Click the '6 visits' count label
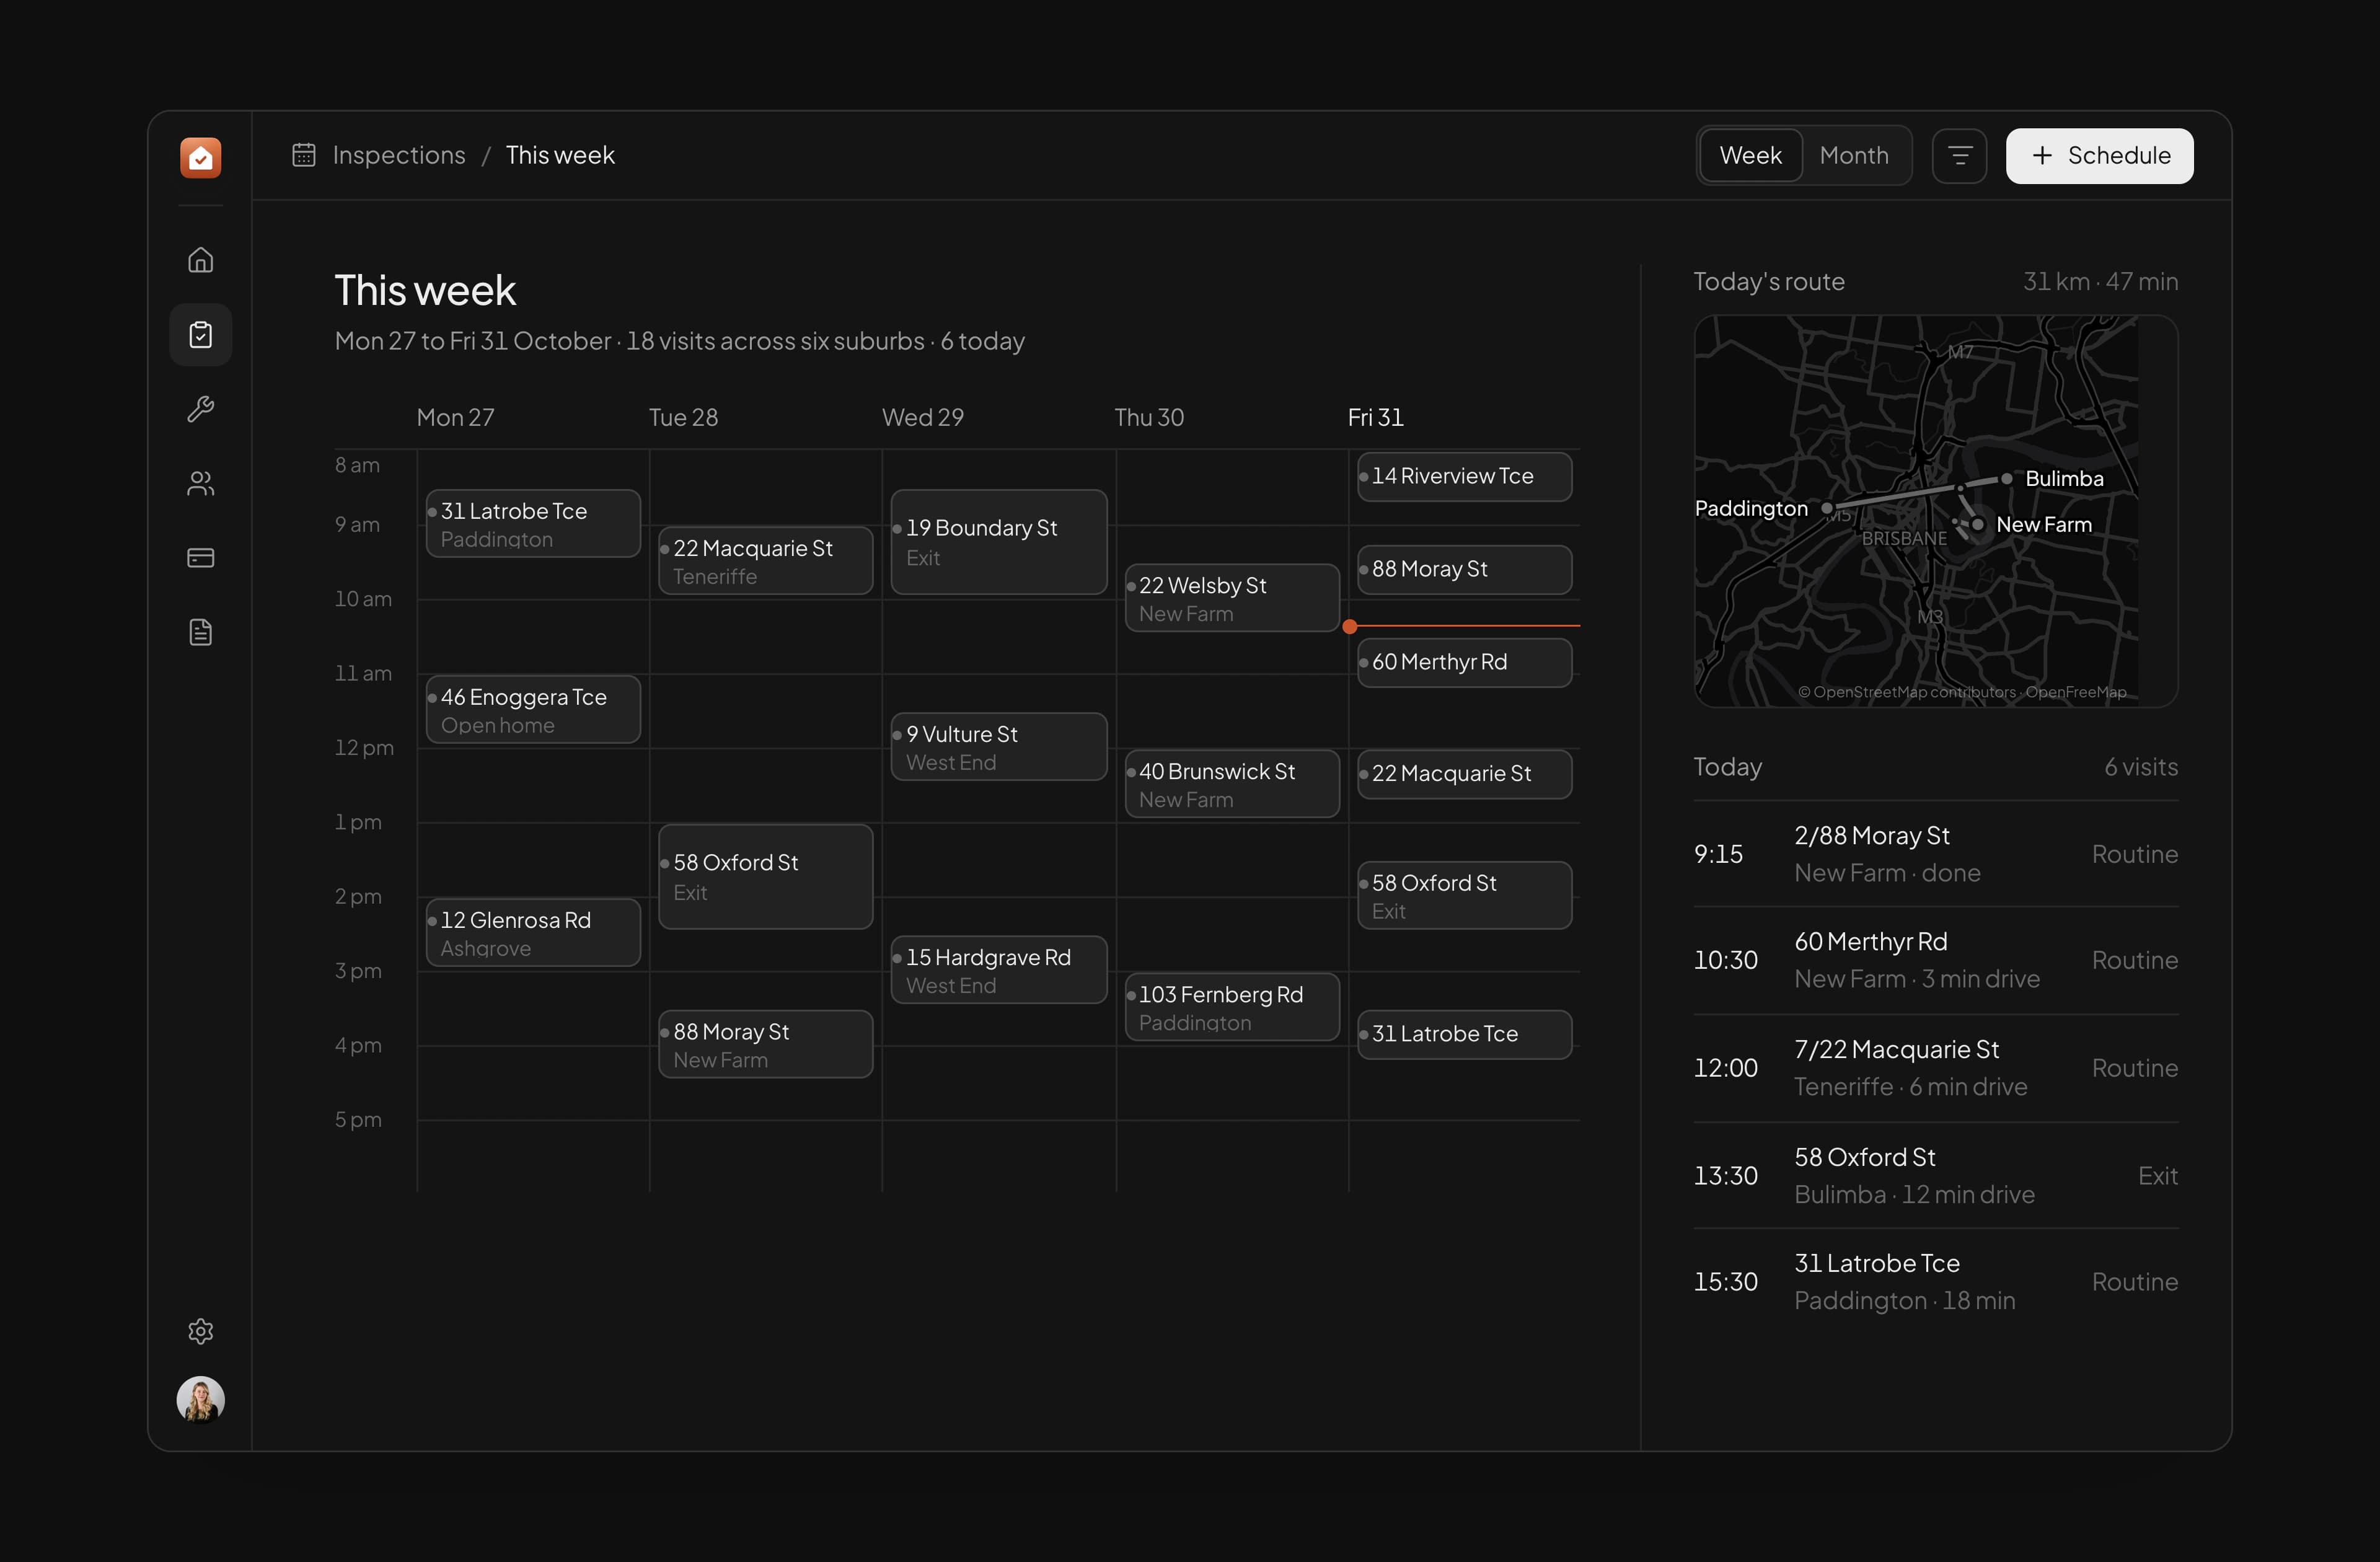The height and width of the screenshot is (1562, 2380). coord(2141,767)
